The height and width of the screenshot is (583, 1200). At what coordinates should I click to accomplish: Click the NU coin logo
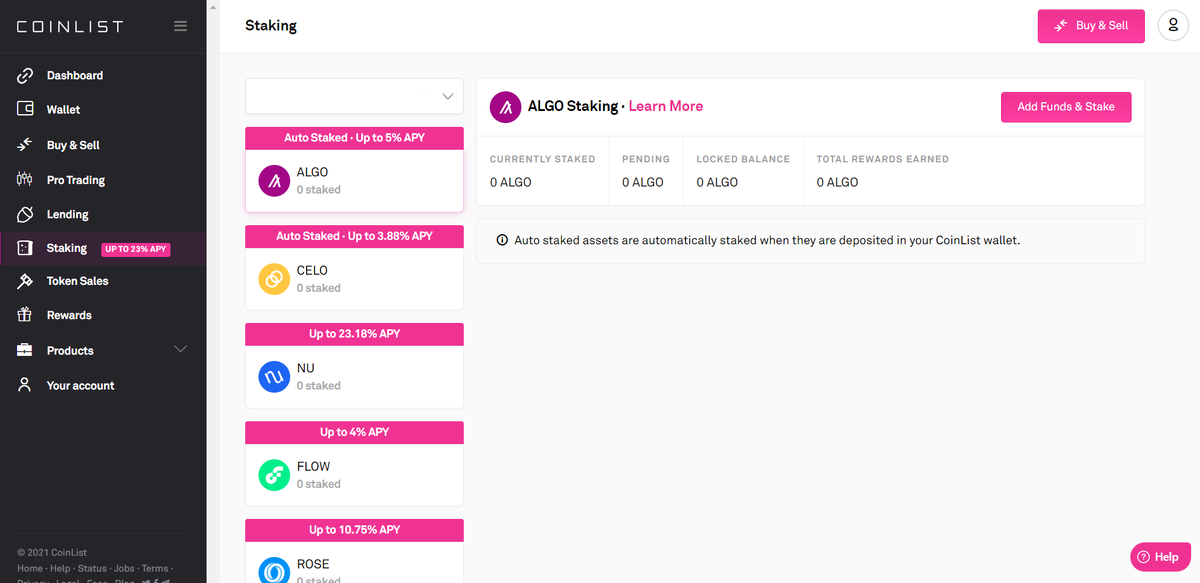pyautogui.click(x=274, y=377)
